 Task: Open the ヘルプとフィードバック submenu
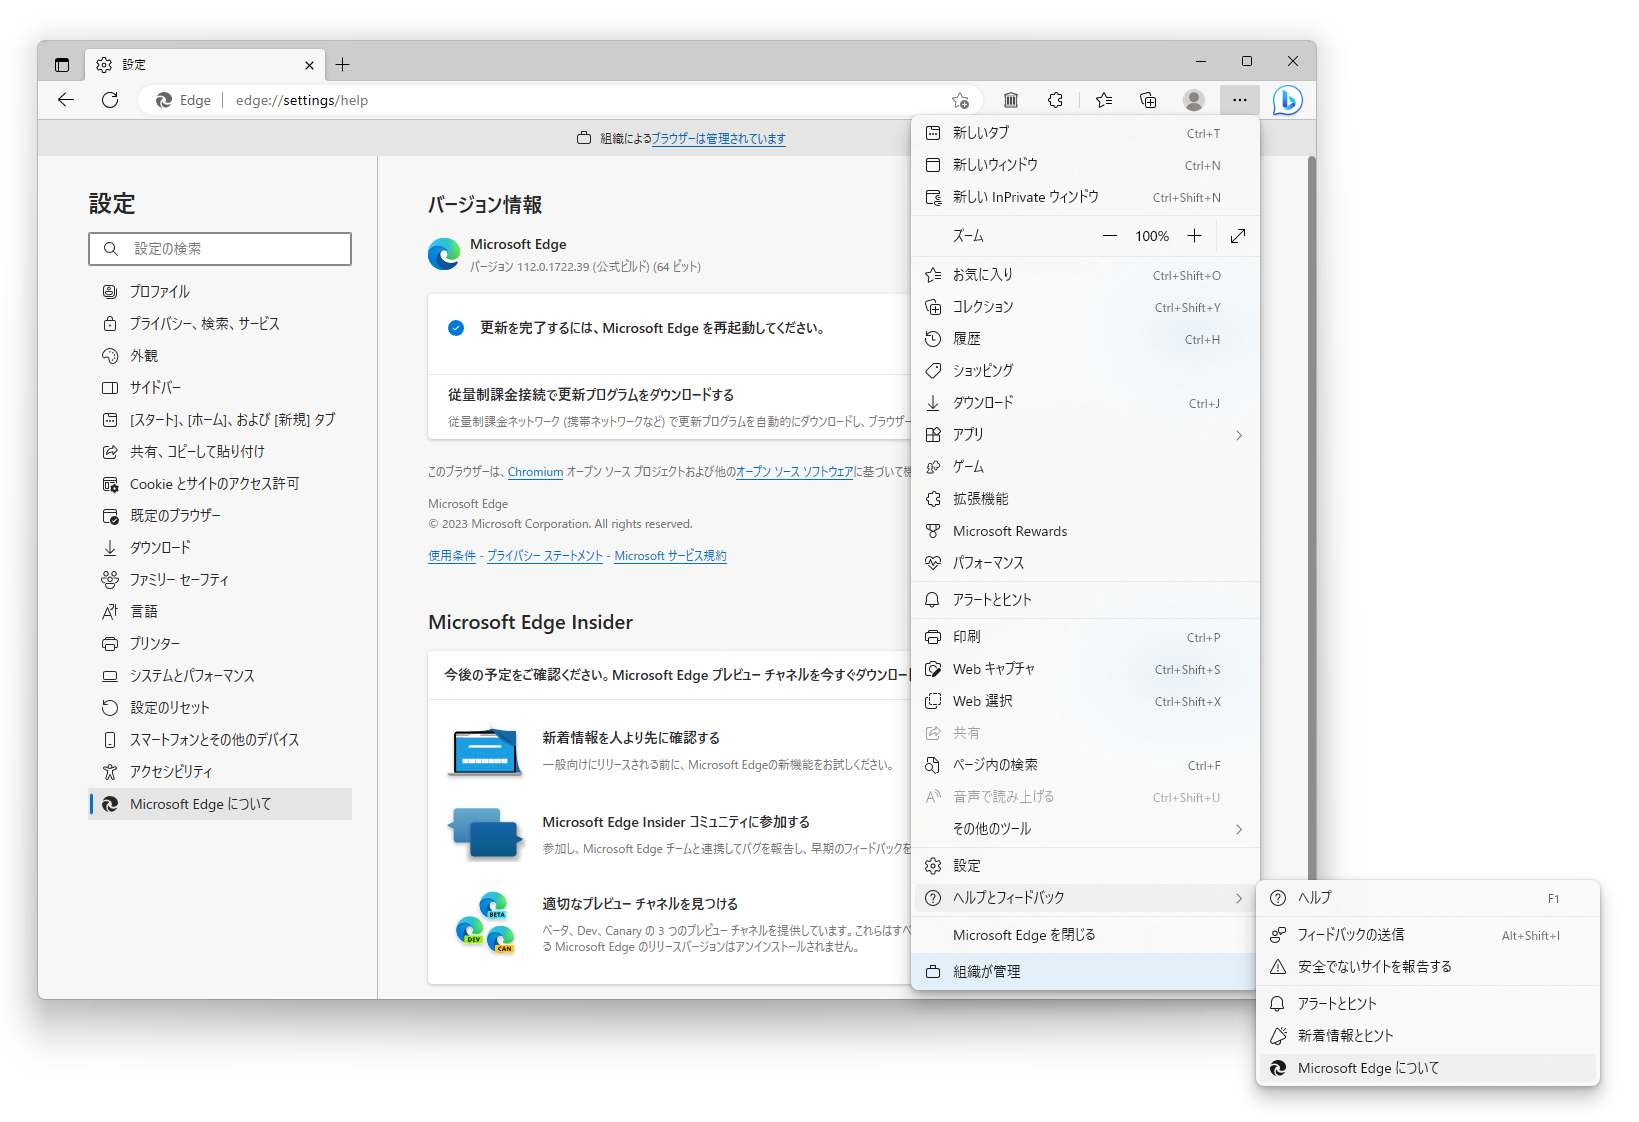pyautogui.click(x=1084, y=897)
